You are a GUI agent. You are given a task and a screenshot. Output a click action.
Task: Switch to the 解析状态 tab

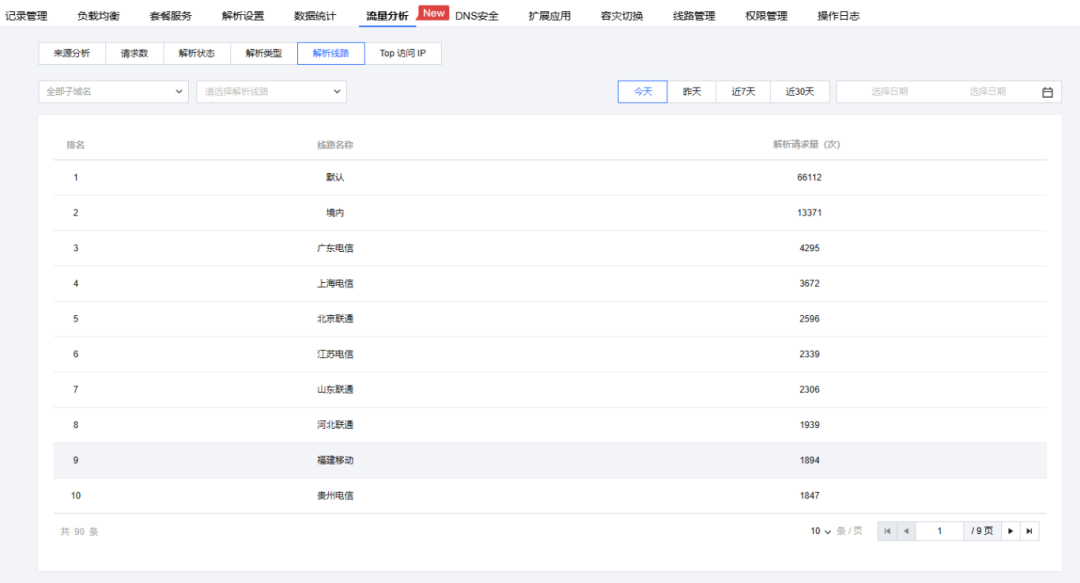point(197,53)
